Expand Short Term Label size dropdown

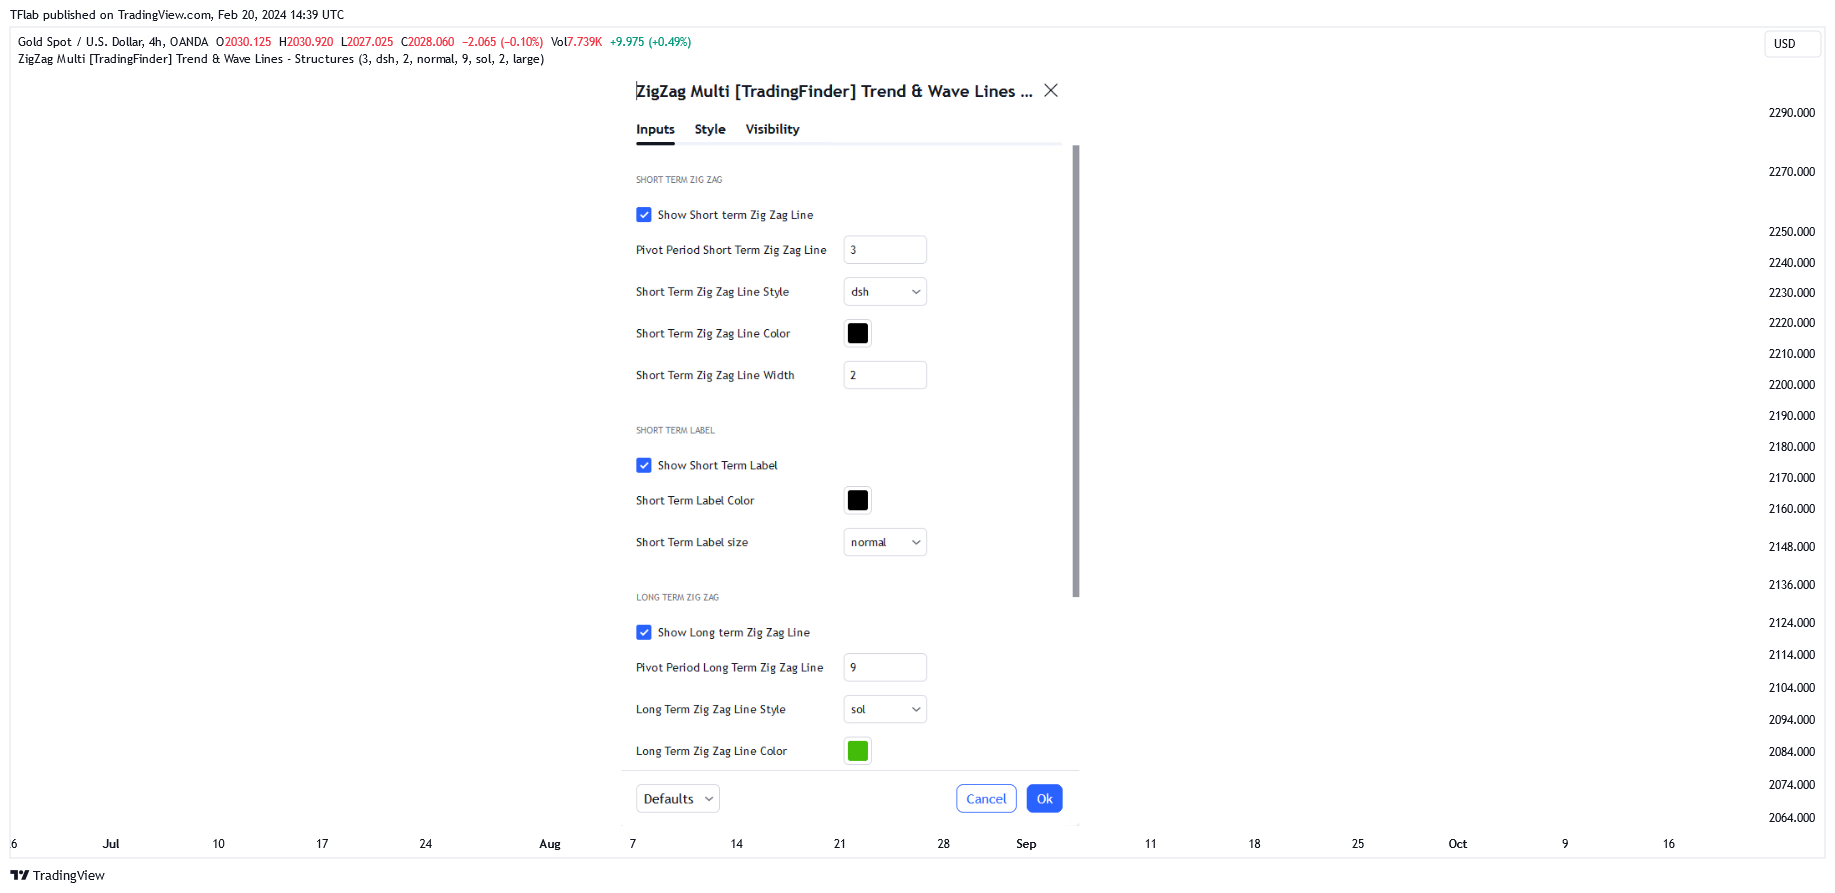885,542
